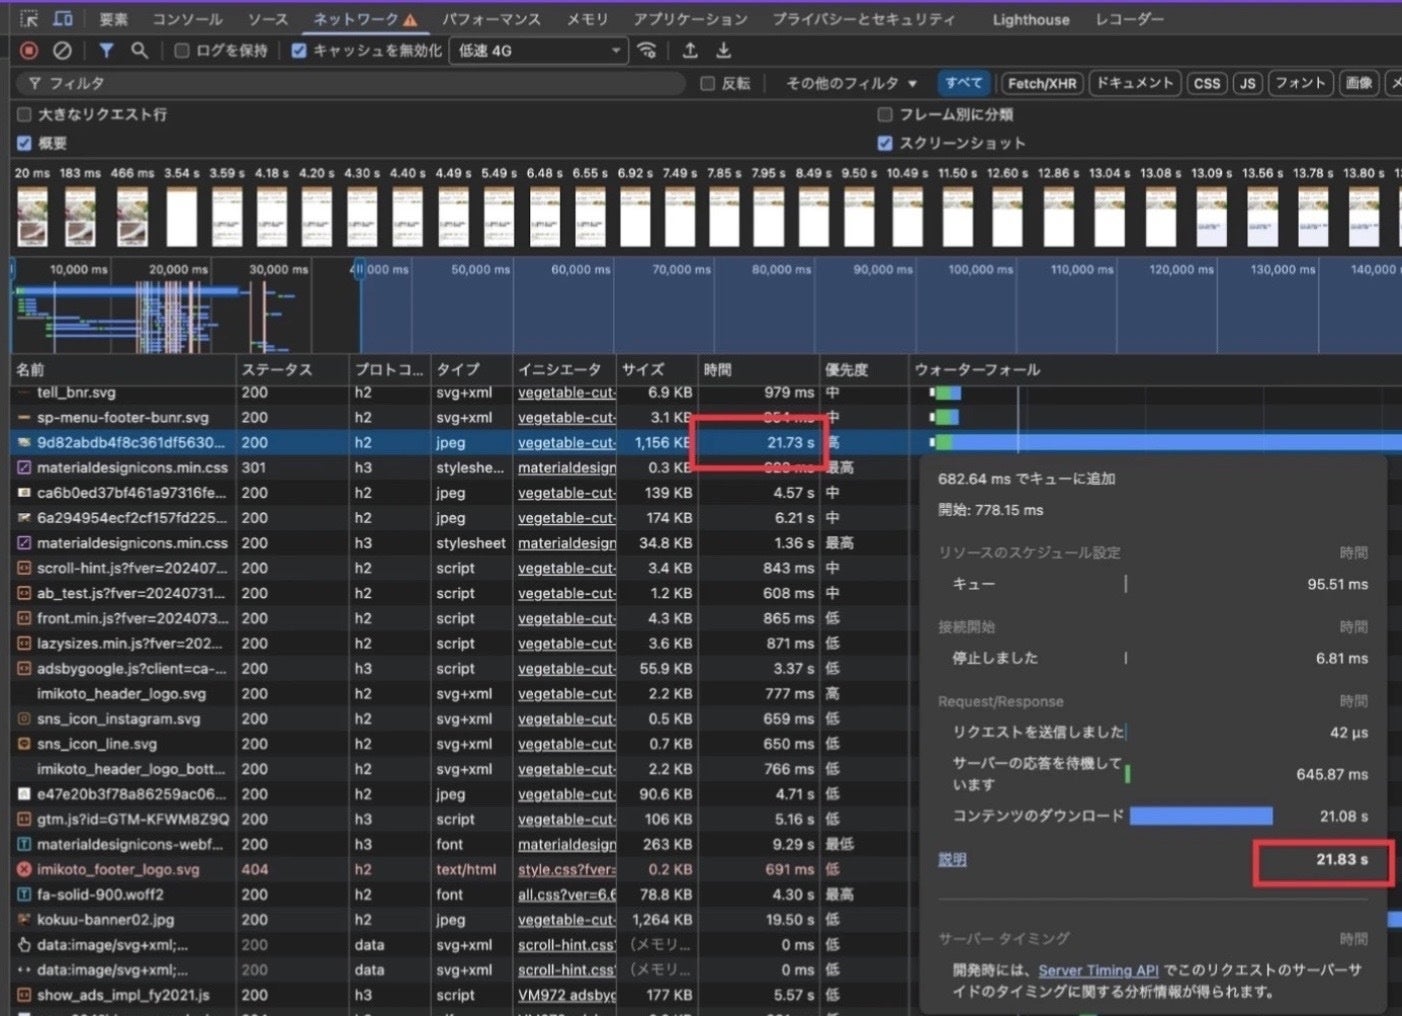
Task: Open network conditions Wi-Fi icon
Action: pyautogui.click(x=647, y=50)
